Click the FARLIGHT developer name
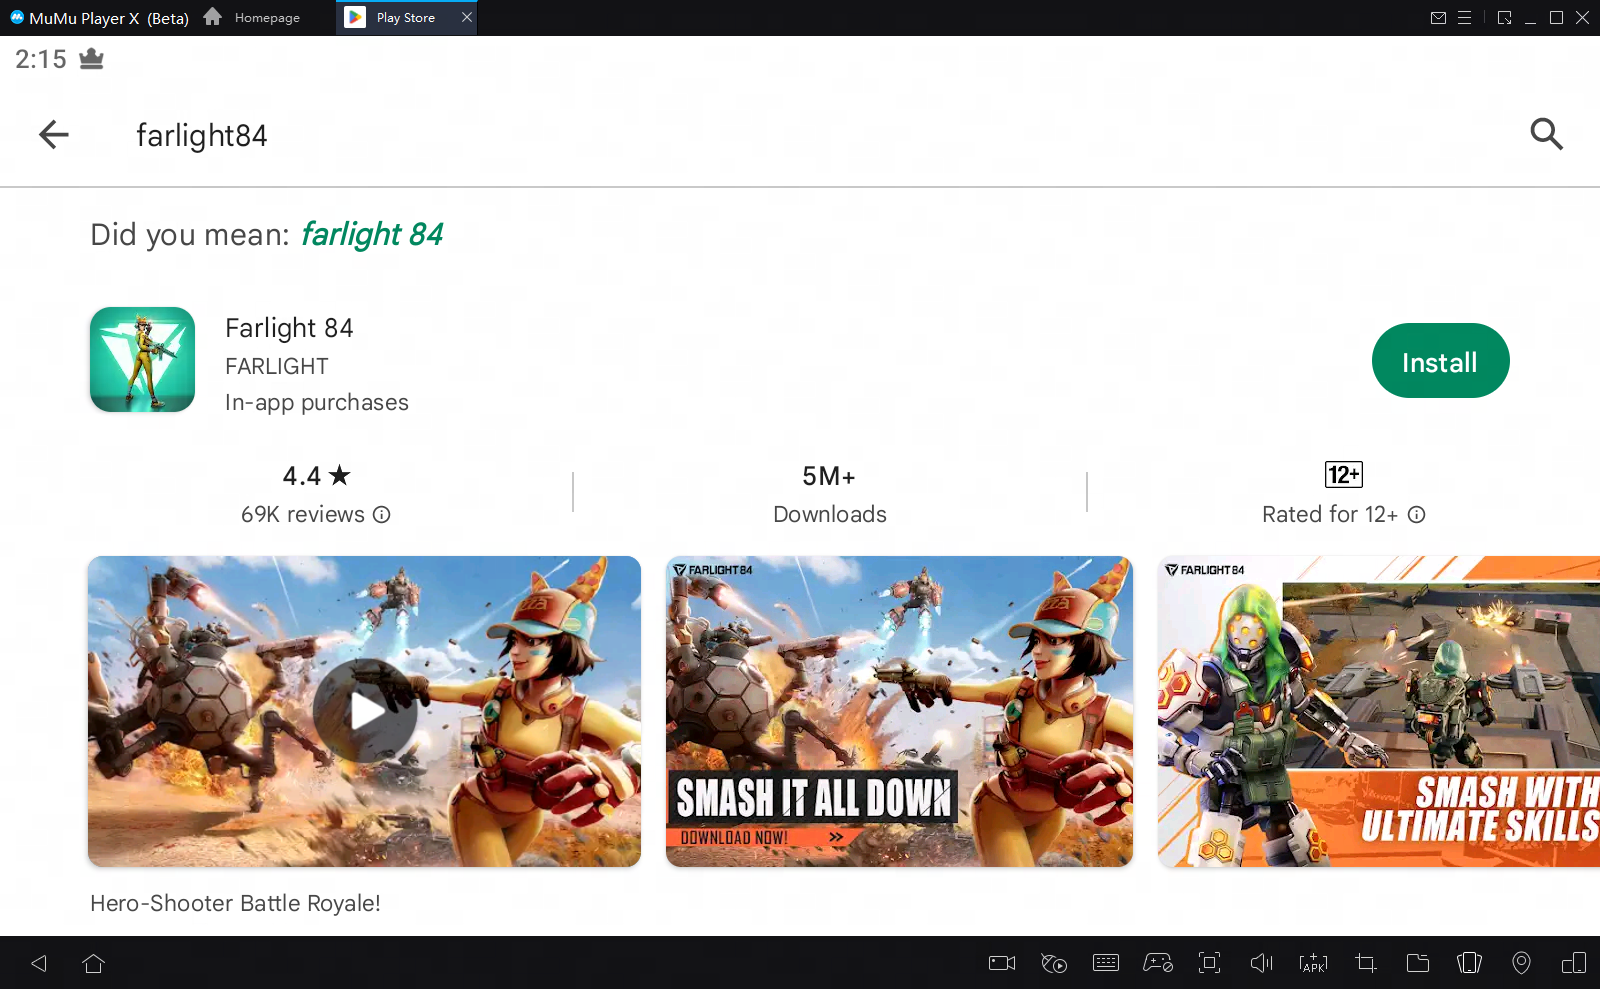 tap(277, 366)
